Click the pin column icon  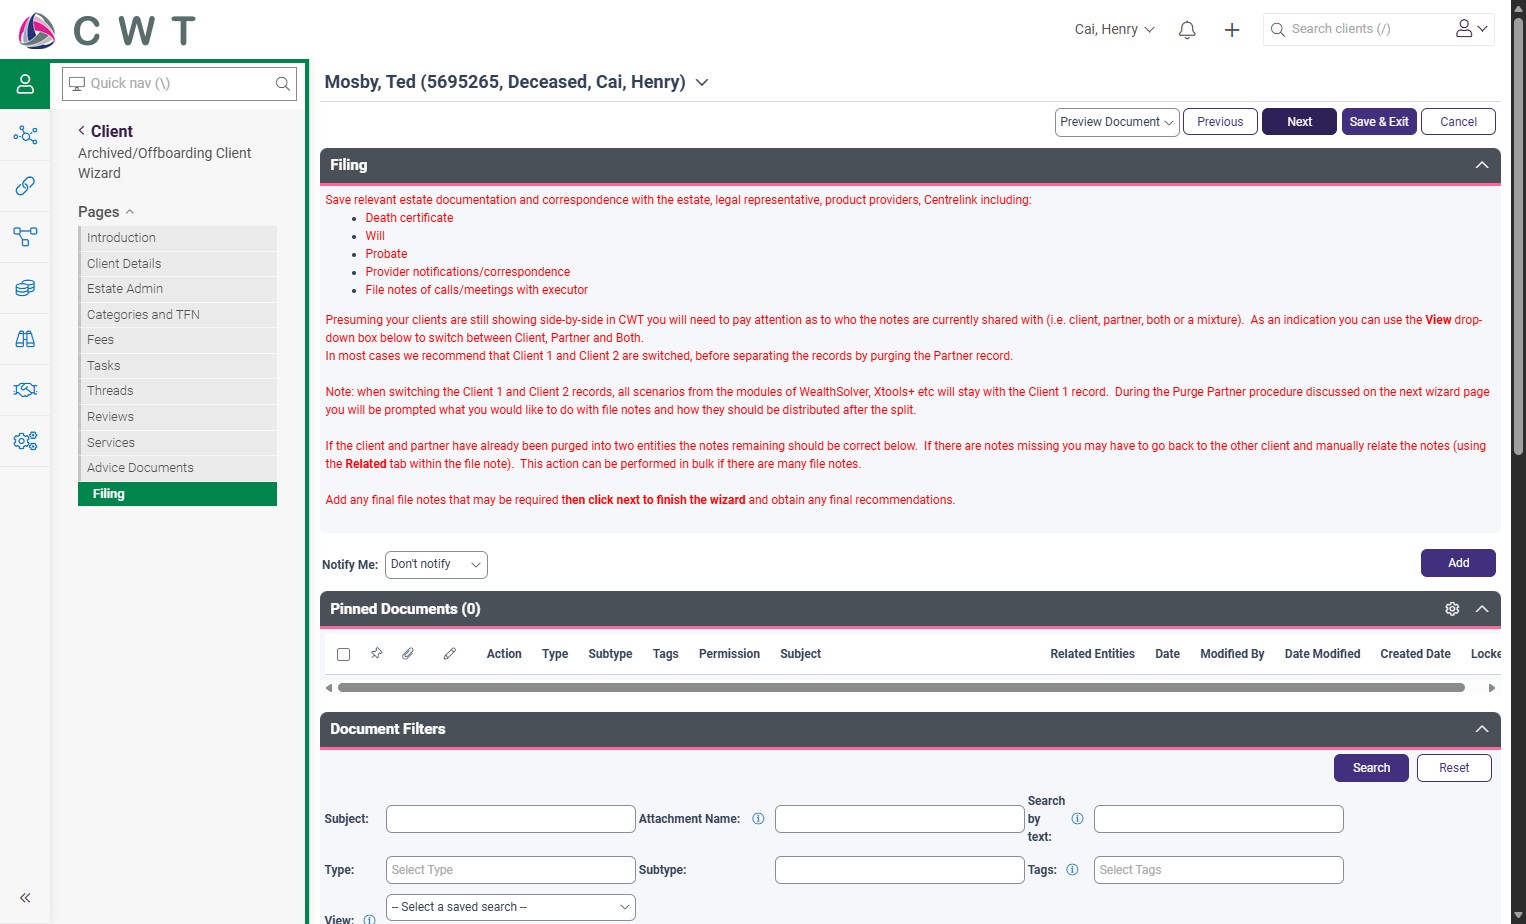pyautogui.click(x=377, y=653)
